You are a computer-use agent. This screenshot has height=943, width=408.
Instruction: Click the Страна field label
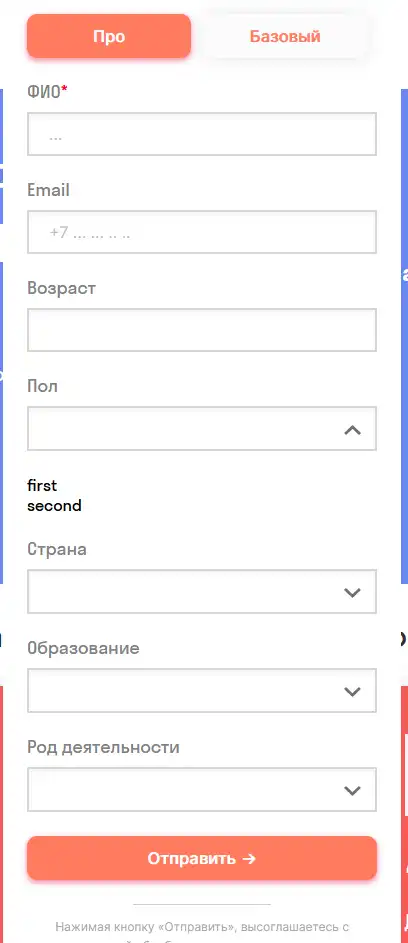point(57,549)
